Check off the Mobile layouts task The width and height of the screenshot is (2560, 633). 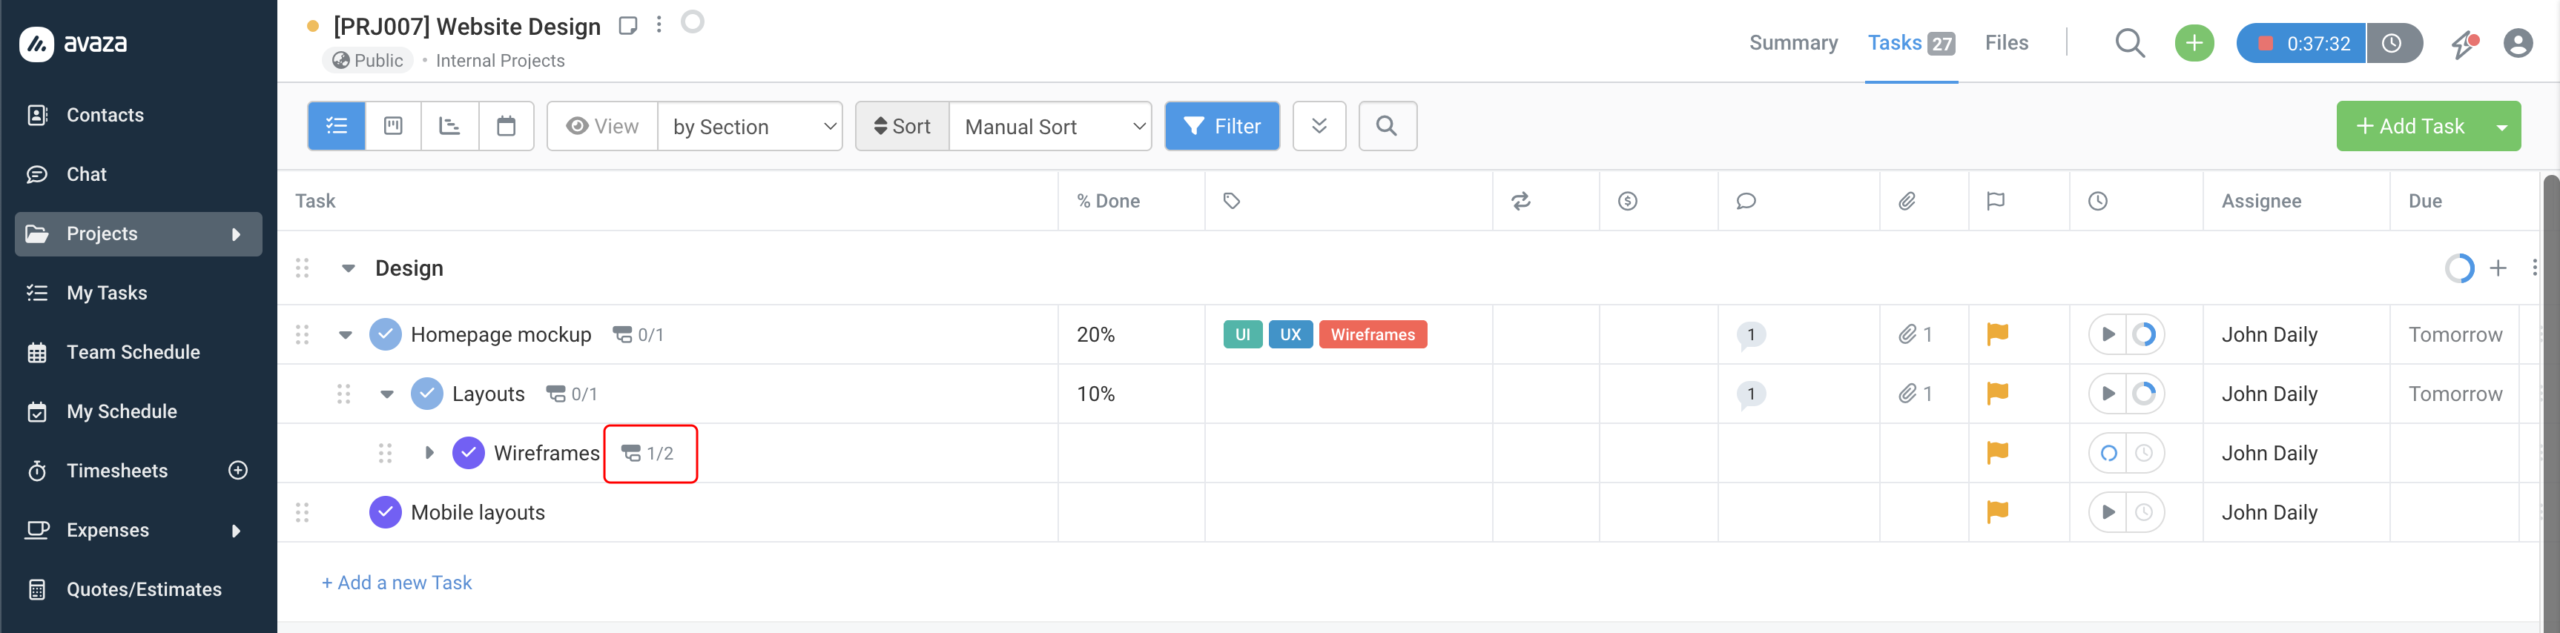[x=385, y=512]
